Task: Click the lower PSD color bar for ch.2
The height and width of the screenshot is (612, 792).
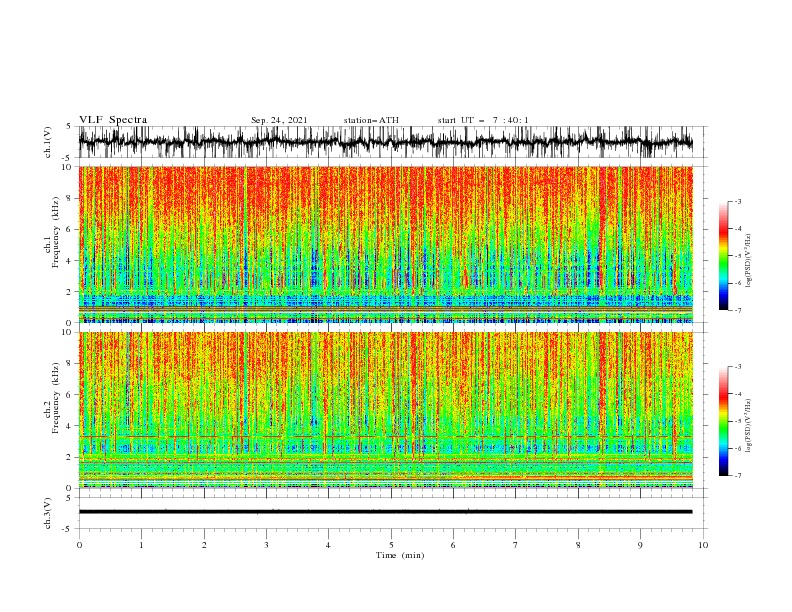Action: [x=724, y=421]
